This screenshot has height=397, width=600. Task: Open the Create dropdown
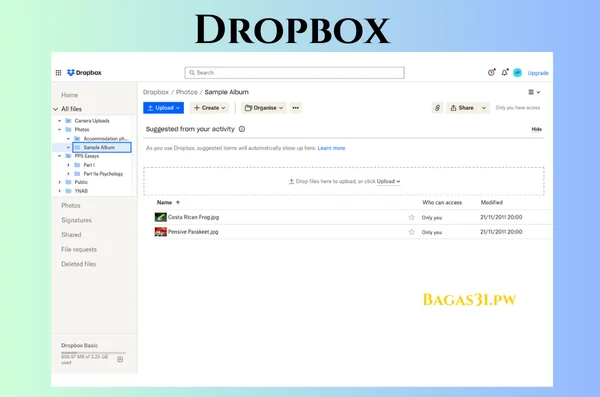click(209, 108)
